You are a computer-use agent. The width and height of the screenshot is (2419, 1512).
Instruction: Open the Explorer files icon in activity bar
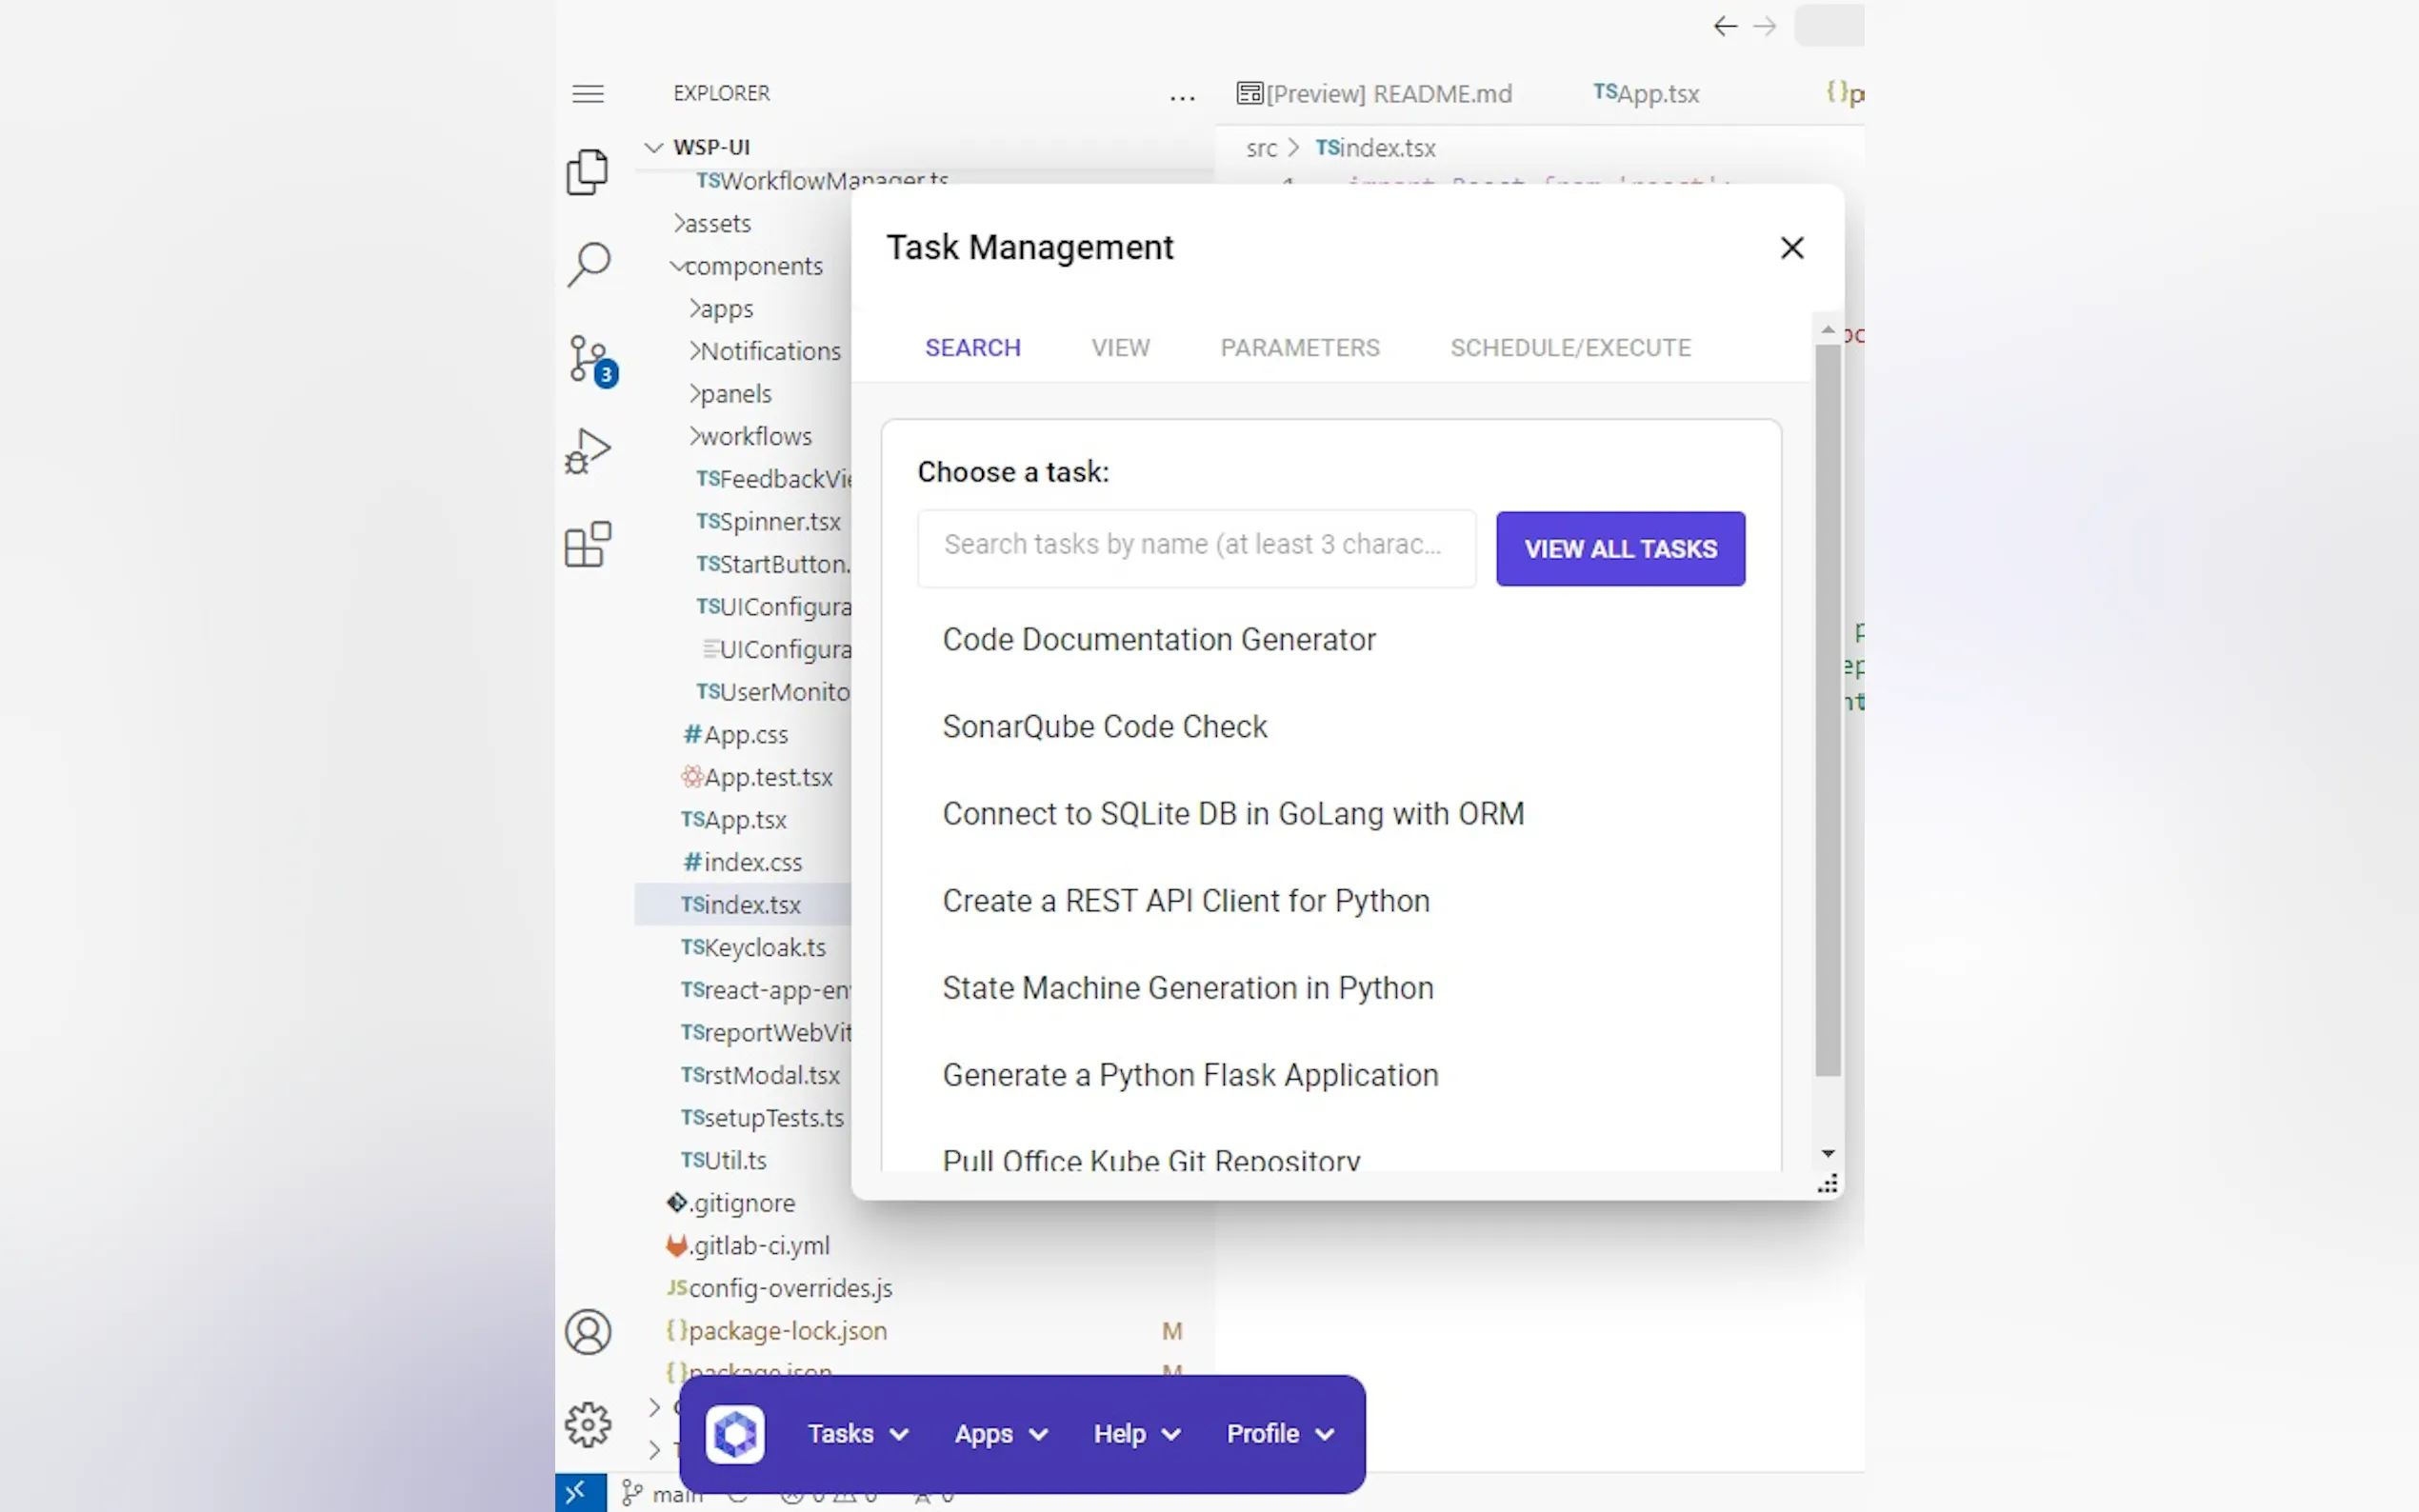click(x=587, y=172)
